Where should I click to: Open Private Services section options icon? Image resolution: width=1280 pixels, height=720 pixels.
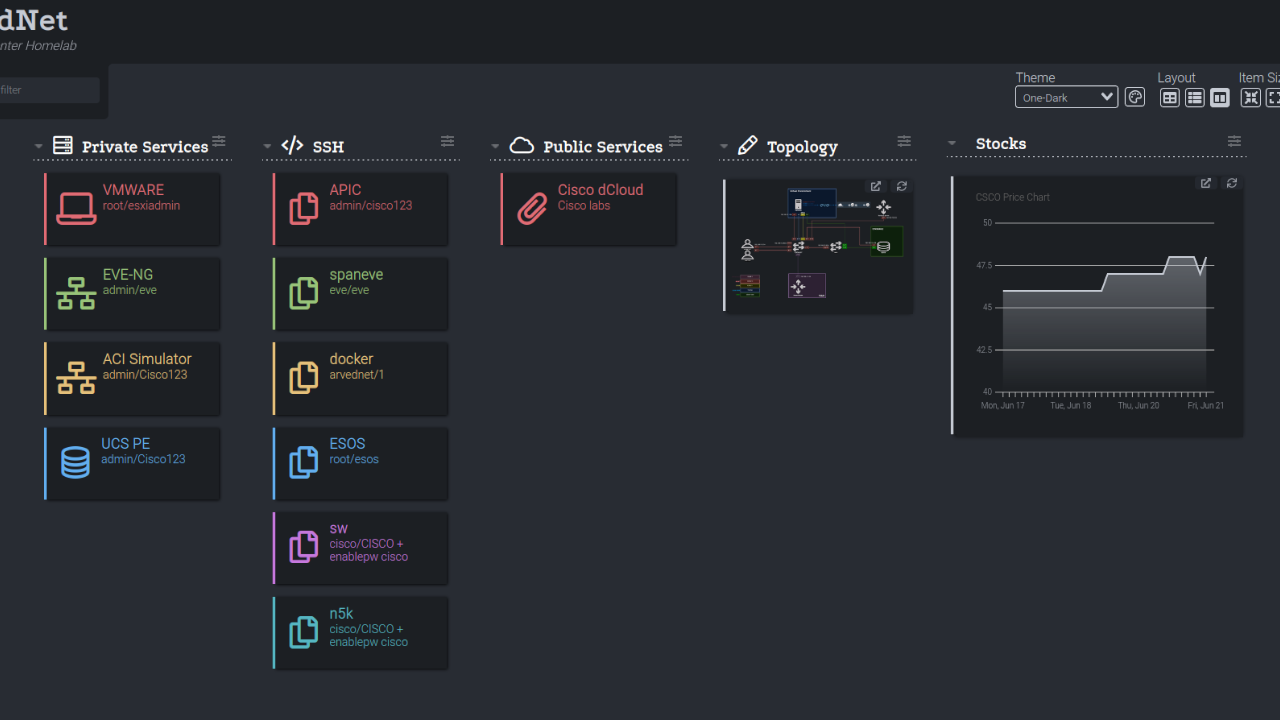coord(219,141)
